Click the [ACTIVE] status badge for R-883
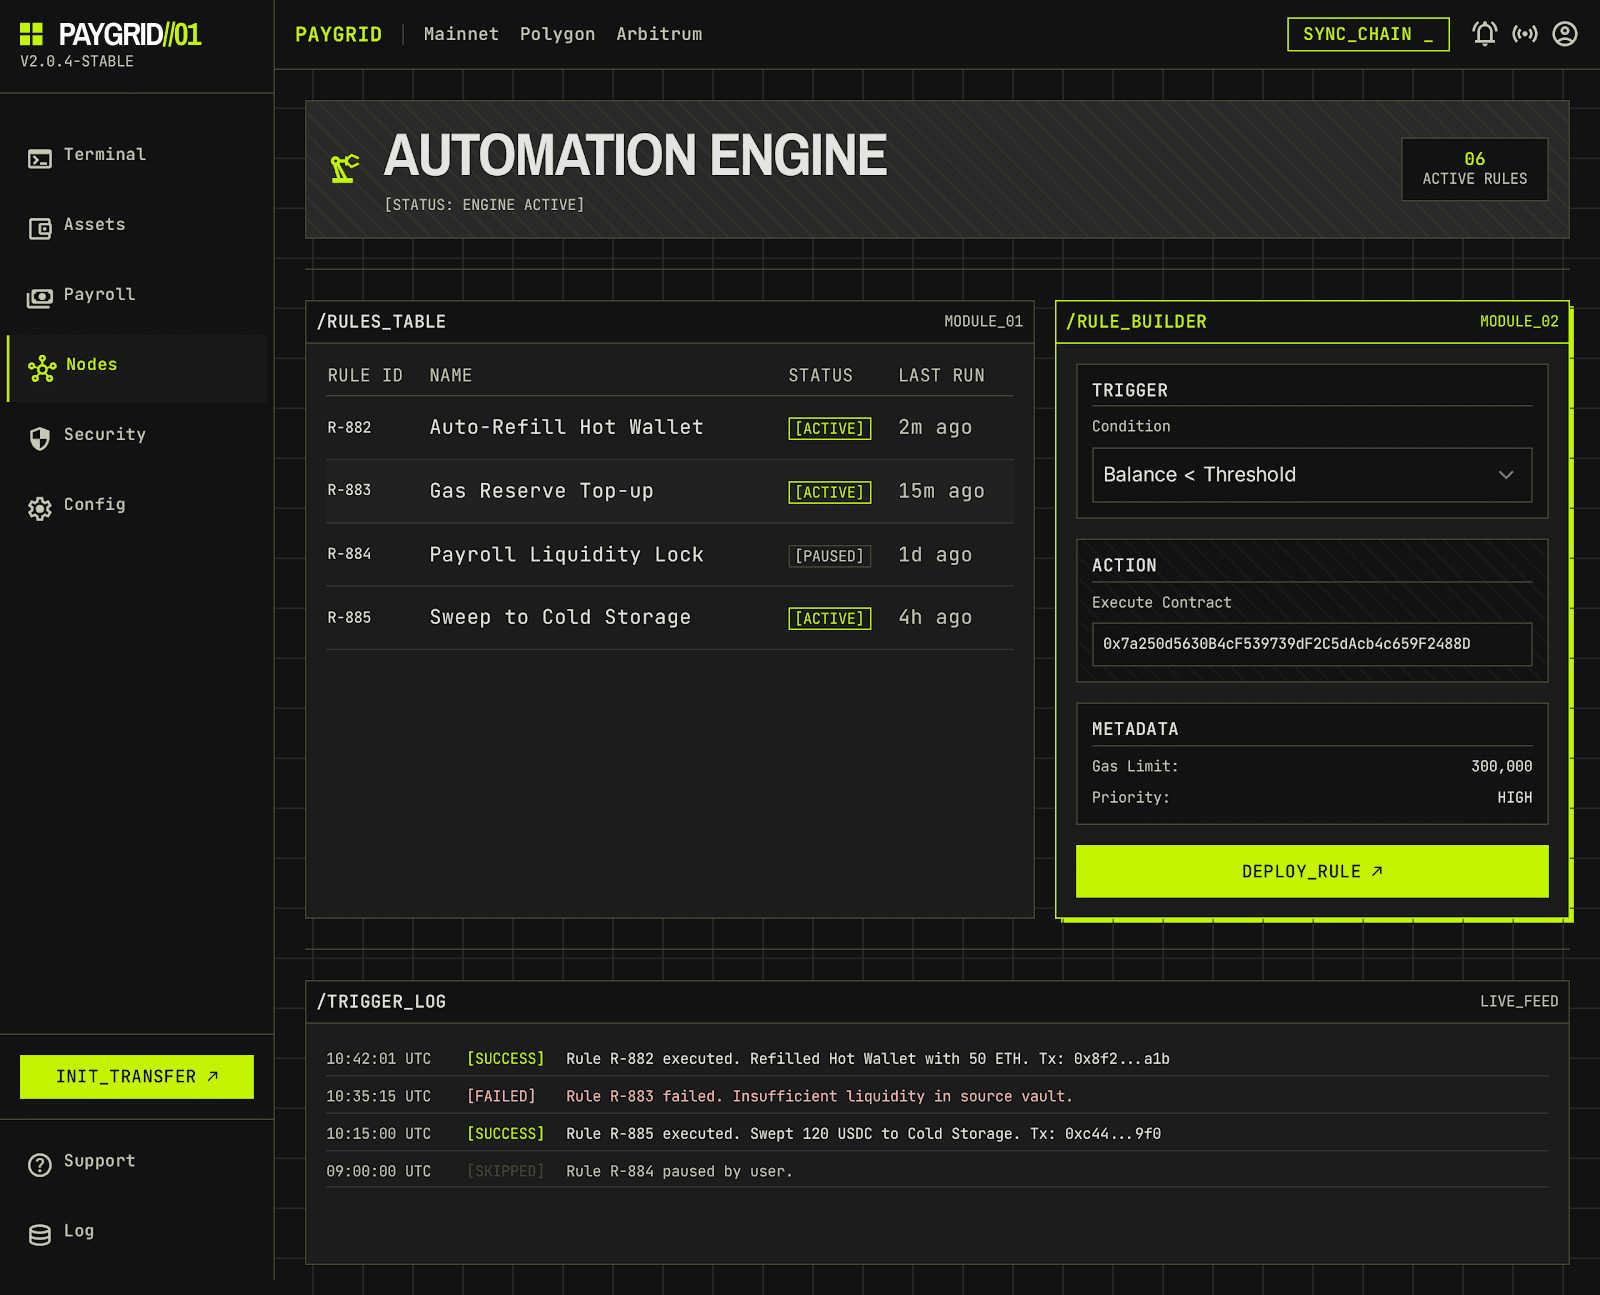 pyautogui.click(x=830, y=492)
